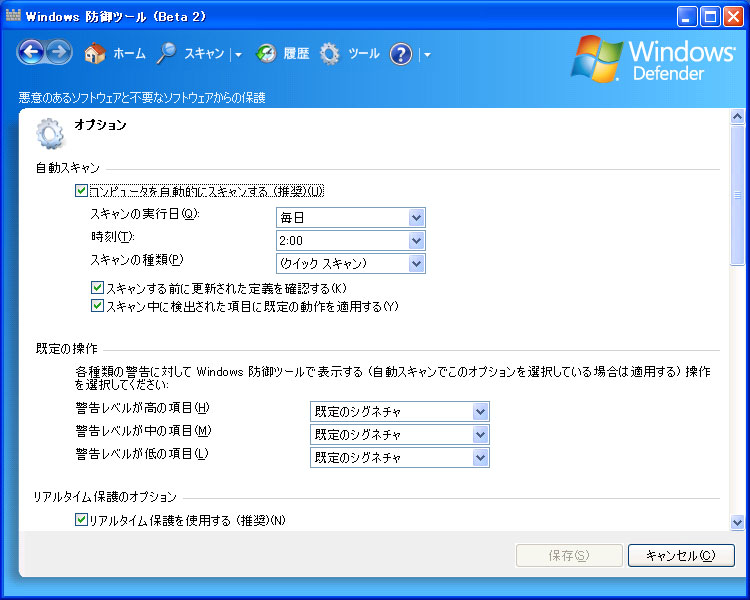The width and height of the screenshot is (750, 600).
Task: Maximize the Windows Defender window
Action: point(710,17)
